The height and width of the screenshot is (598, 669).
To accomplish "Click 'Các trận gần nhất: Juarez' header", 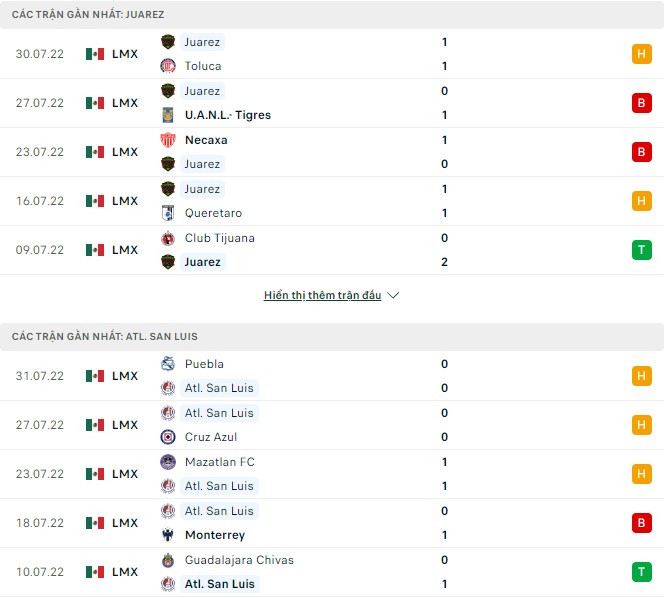I will coord(89,15).
